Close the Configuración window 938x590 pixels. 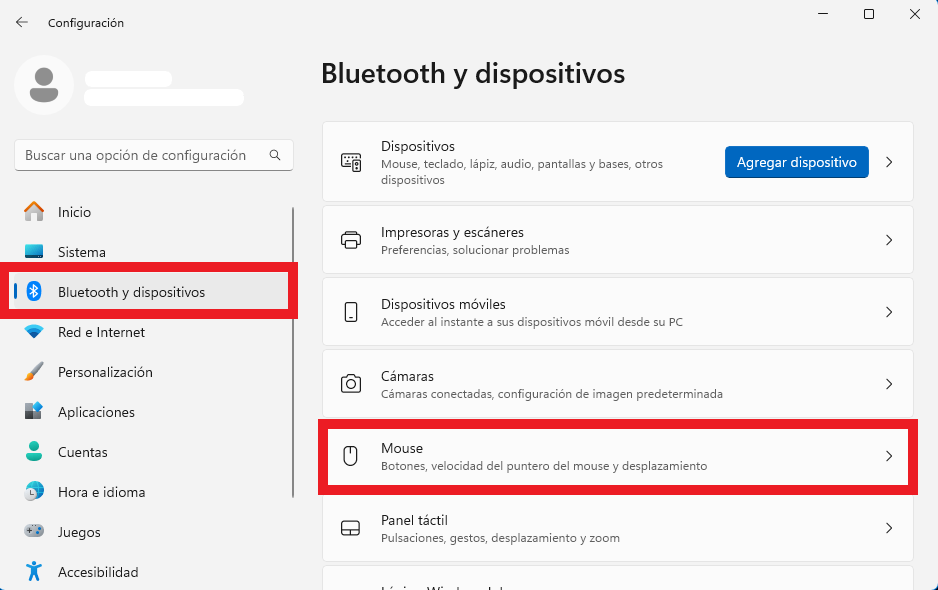915,14
